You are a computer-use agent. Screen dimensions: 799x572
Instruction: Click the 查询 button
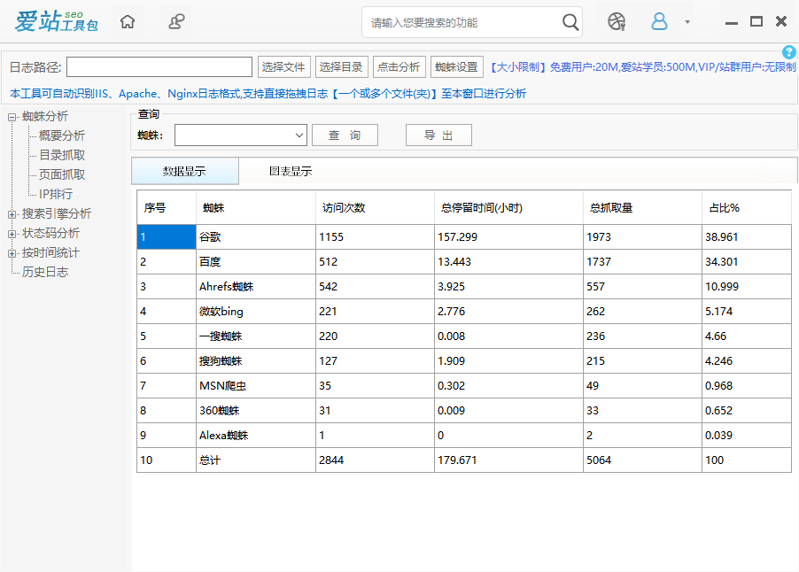[345, 135]
